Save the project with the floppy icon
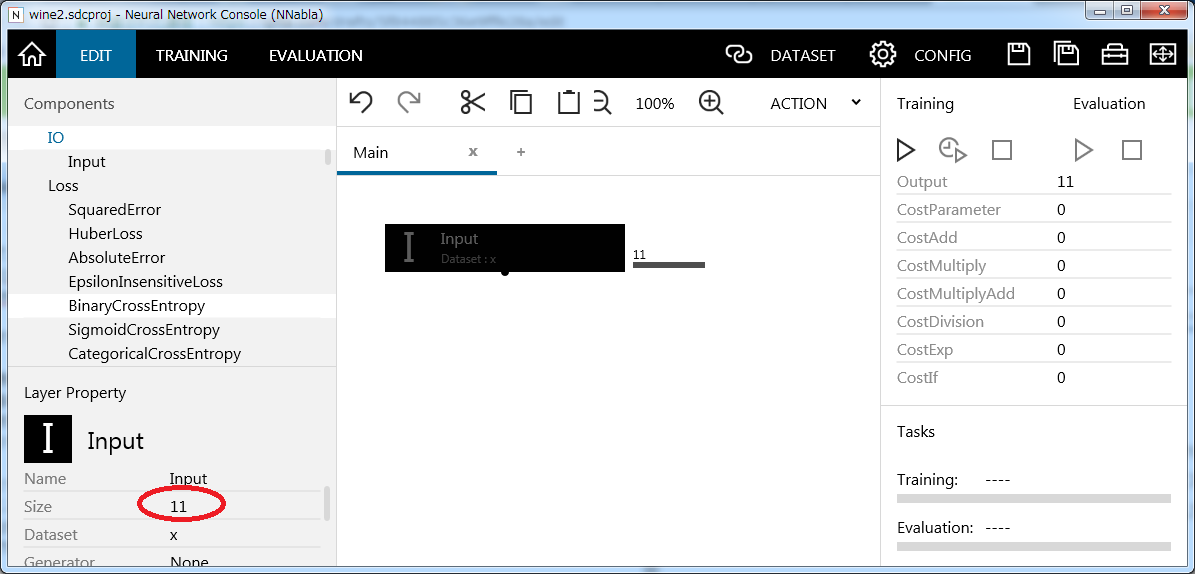This screenshot has height=574, width=1195. (x=1019, y=54)
